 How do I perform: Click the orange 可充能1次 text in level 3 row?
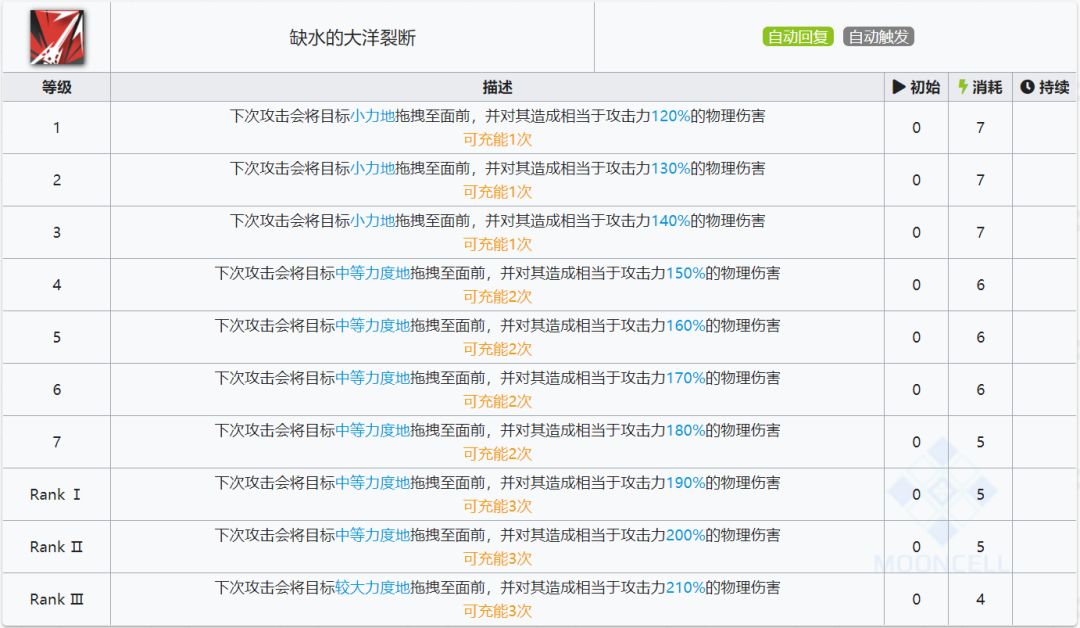click(497, 244)
